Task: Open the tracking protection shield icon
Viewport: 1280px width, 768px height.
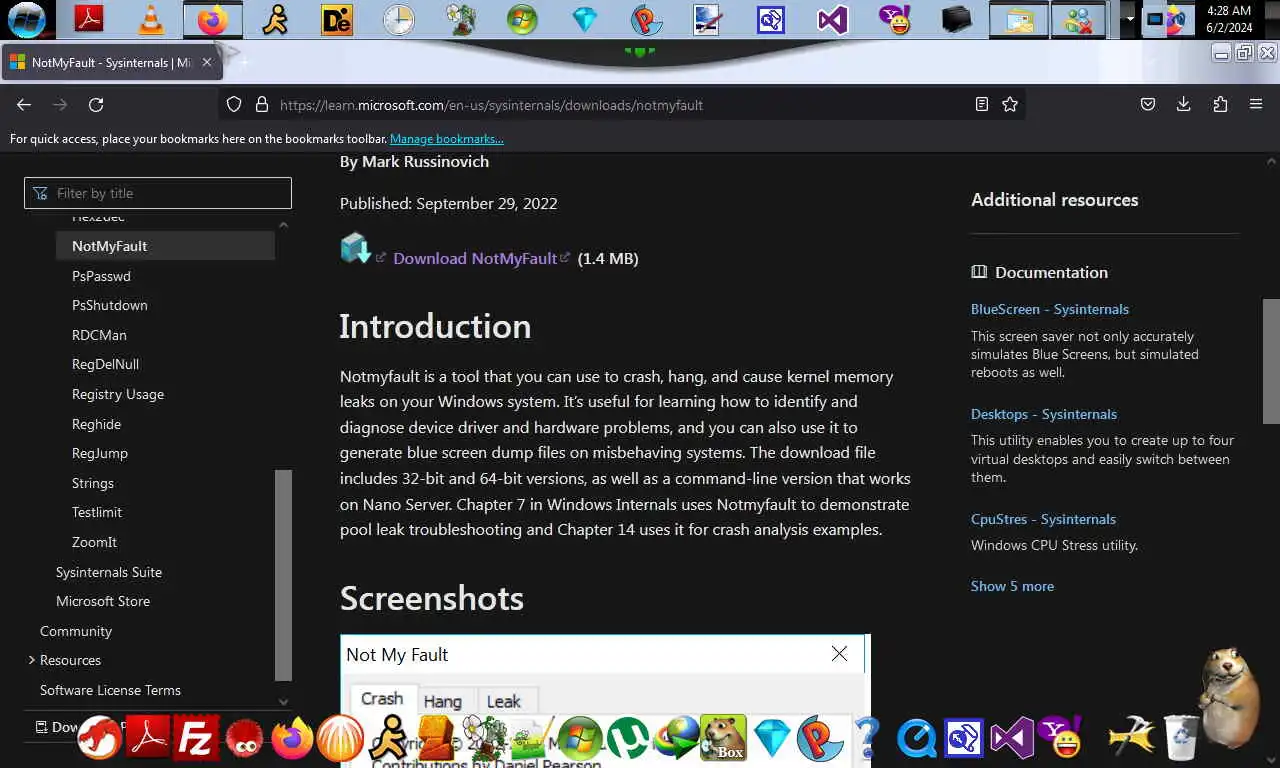Action: (x=234, y=104)
